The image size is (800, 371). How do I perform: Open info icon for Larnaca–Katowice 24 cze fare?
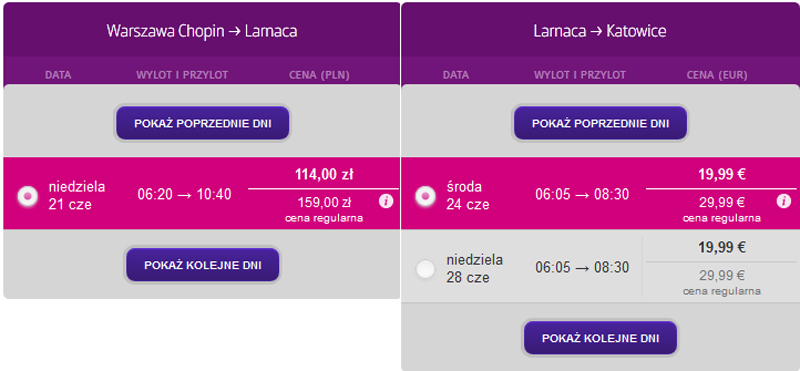pos(783,201)
